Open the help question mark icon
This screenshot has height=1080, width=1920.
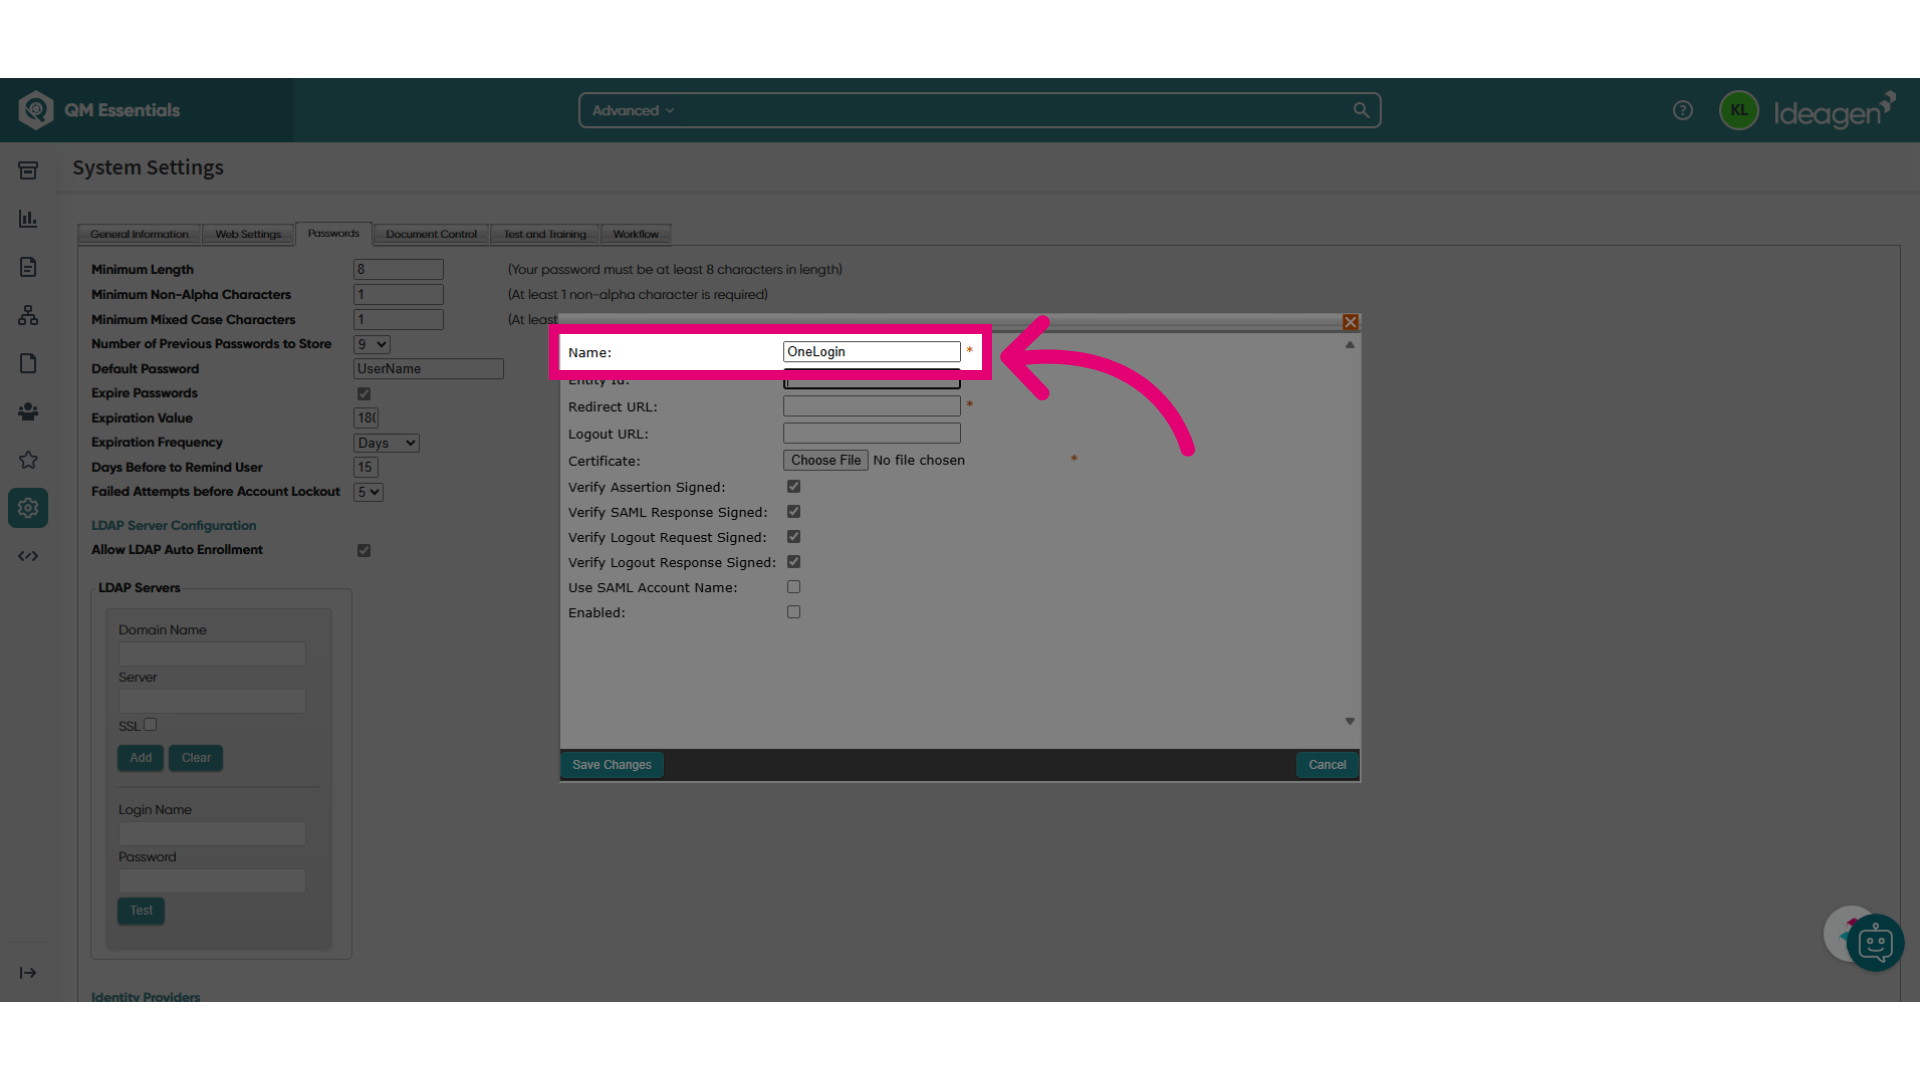(x=1683, y=110)
